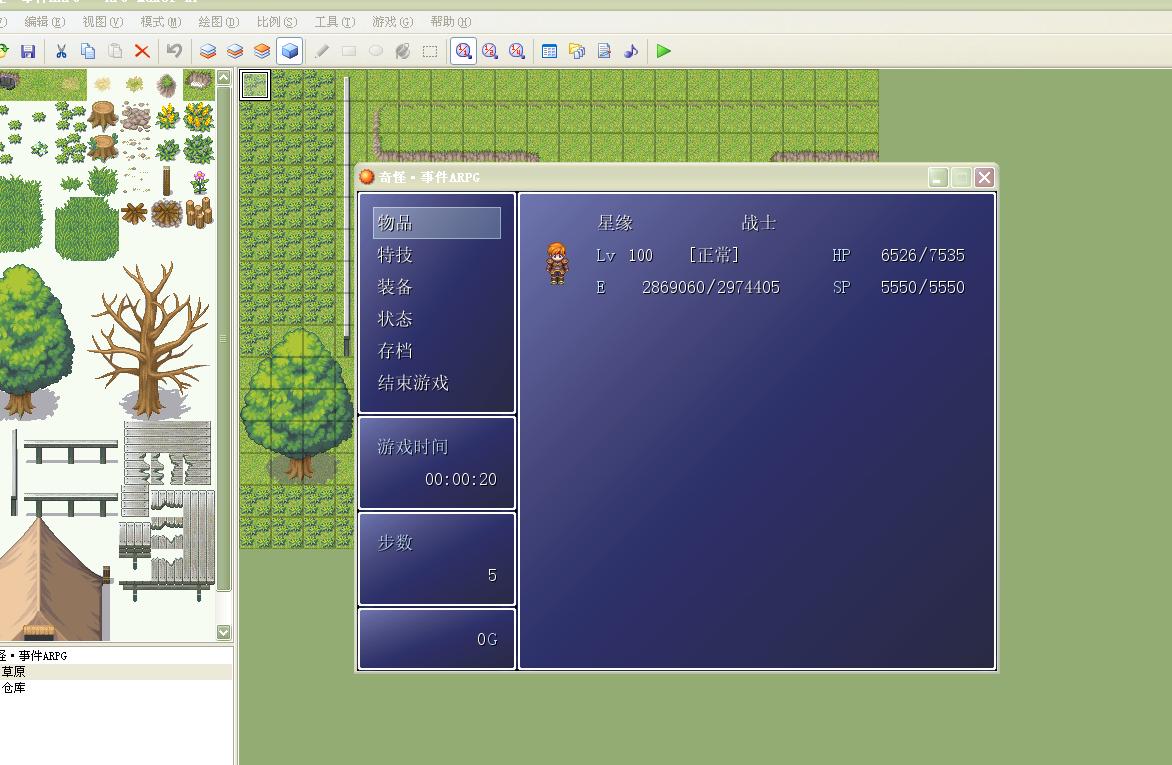
Task: Click the SP value 5550/5550
Action: coord(922,287)
